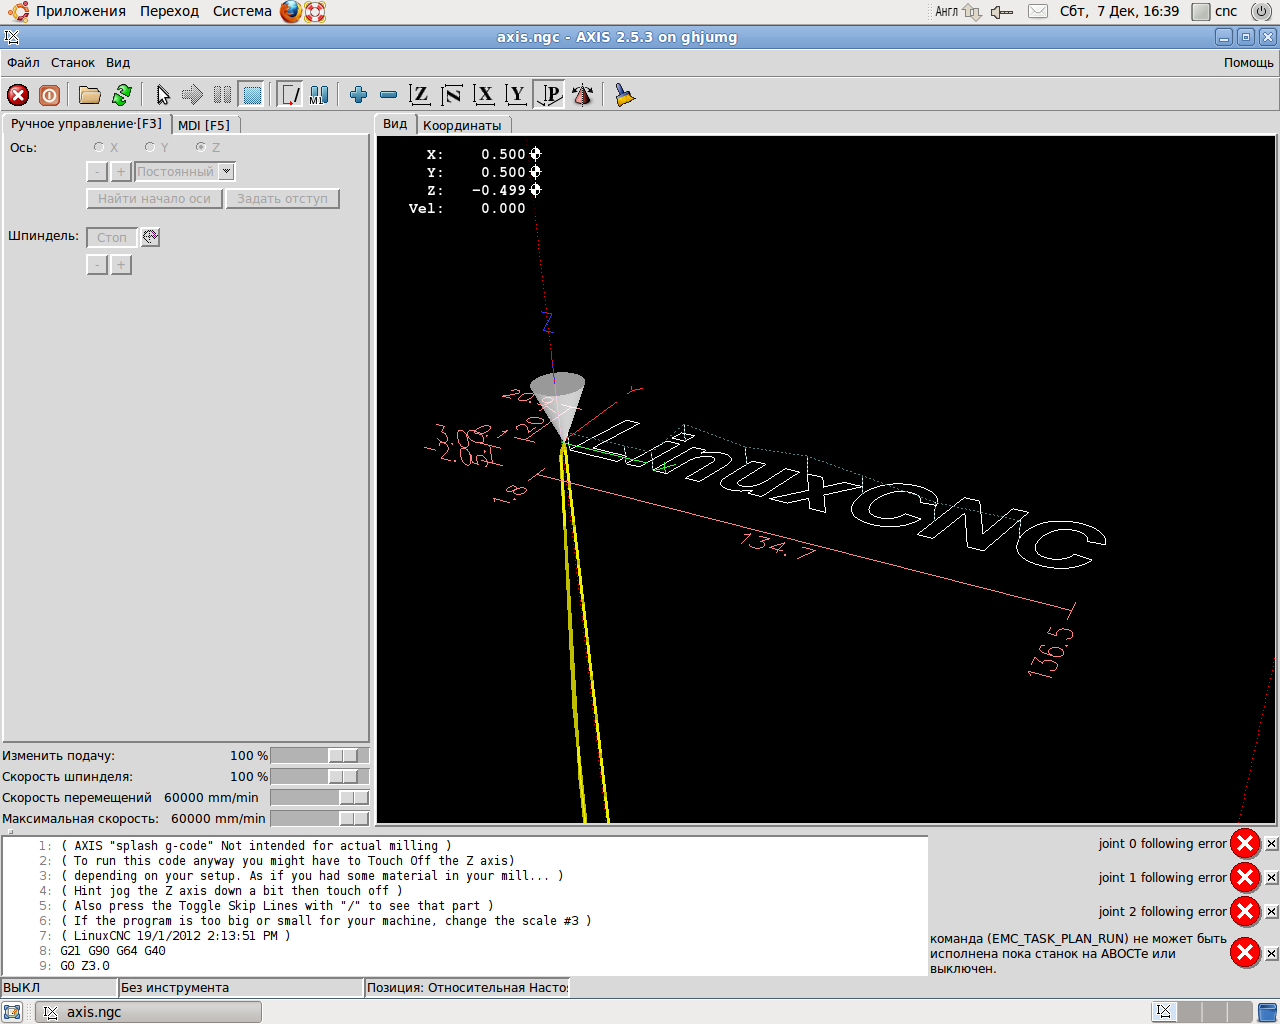
Task: Reload the current file
Action: tap(121, 95)
